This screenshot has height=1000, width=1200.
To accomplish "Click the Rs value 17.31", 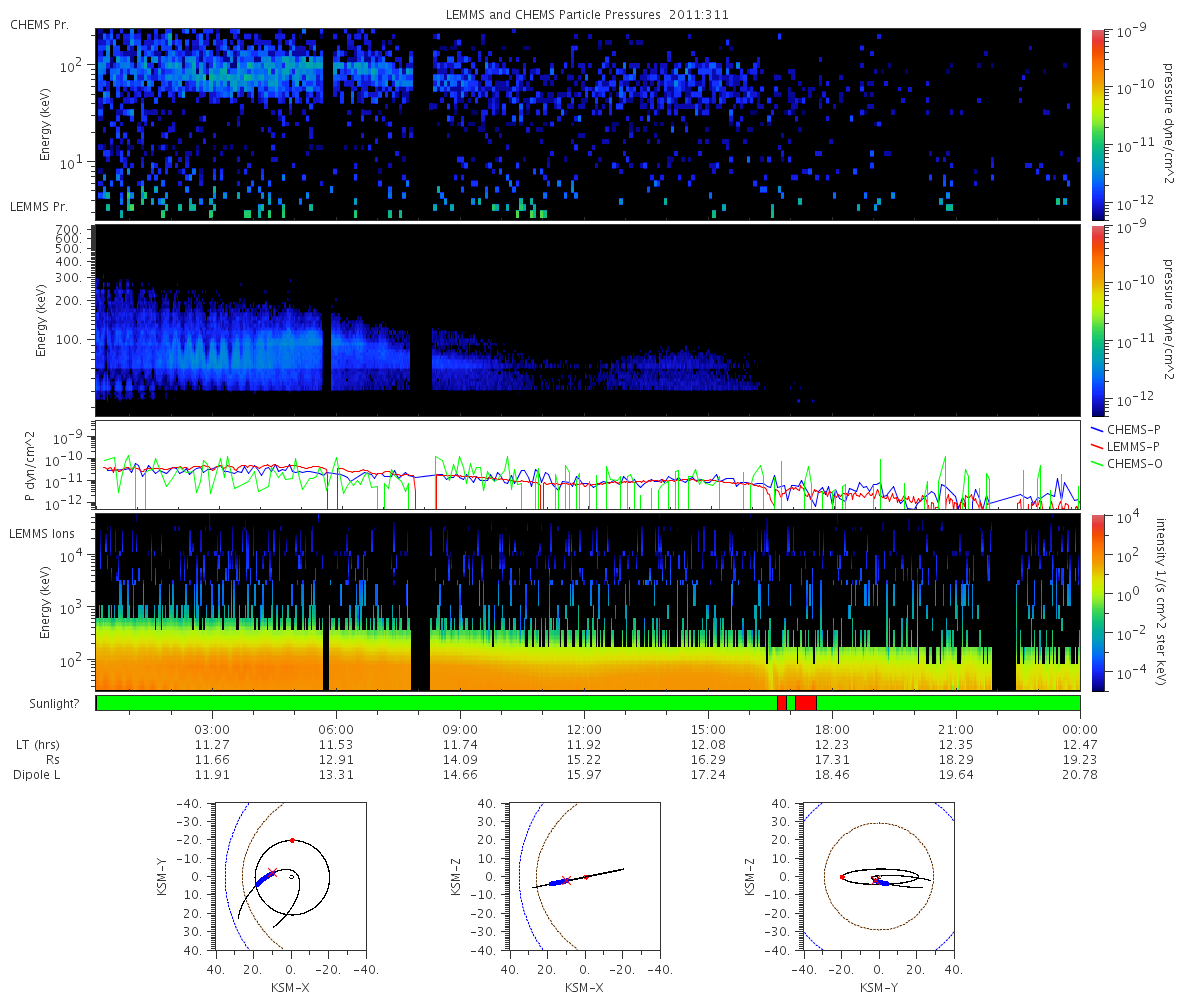I will click(832, 759).
